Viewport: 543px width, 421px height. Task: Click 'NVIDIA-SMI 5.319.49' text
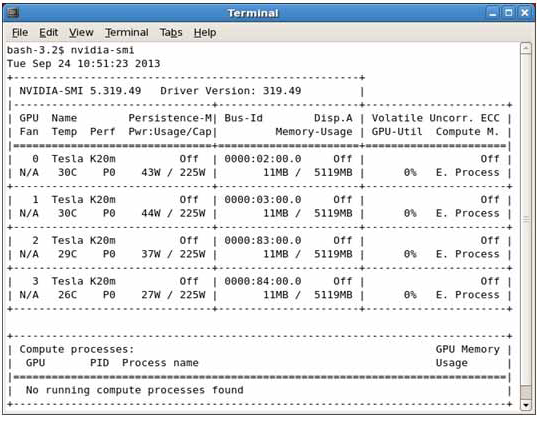click(80, 91)
